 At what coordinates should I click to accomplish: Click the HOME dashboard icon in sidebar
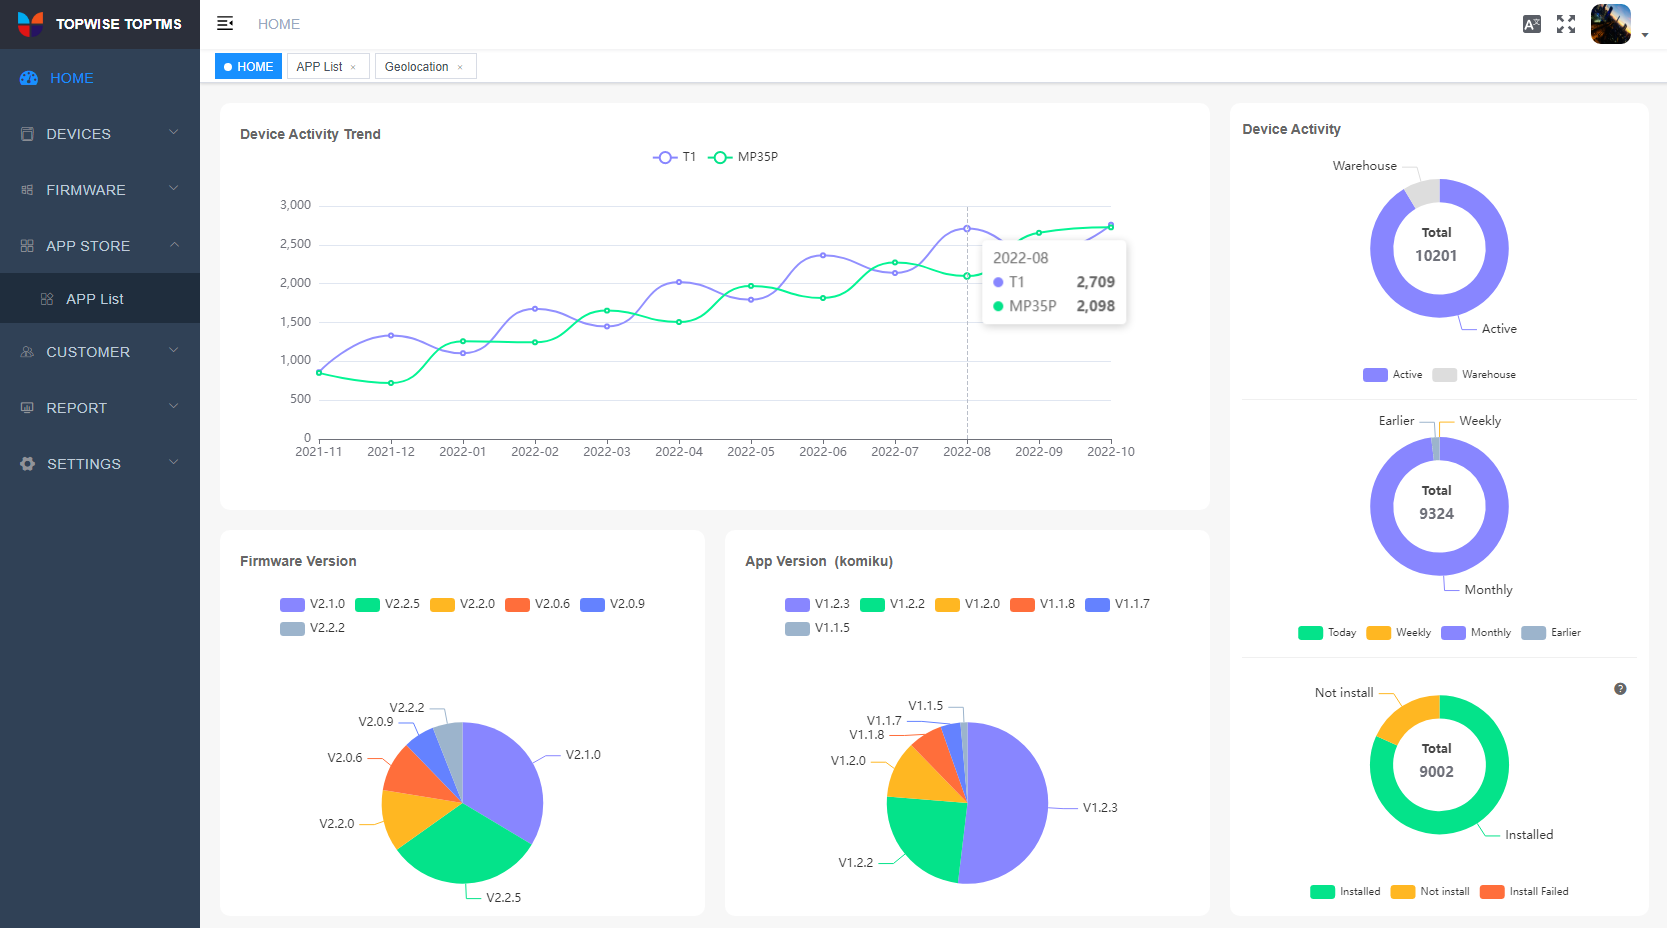point(29,78)
